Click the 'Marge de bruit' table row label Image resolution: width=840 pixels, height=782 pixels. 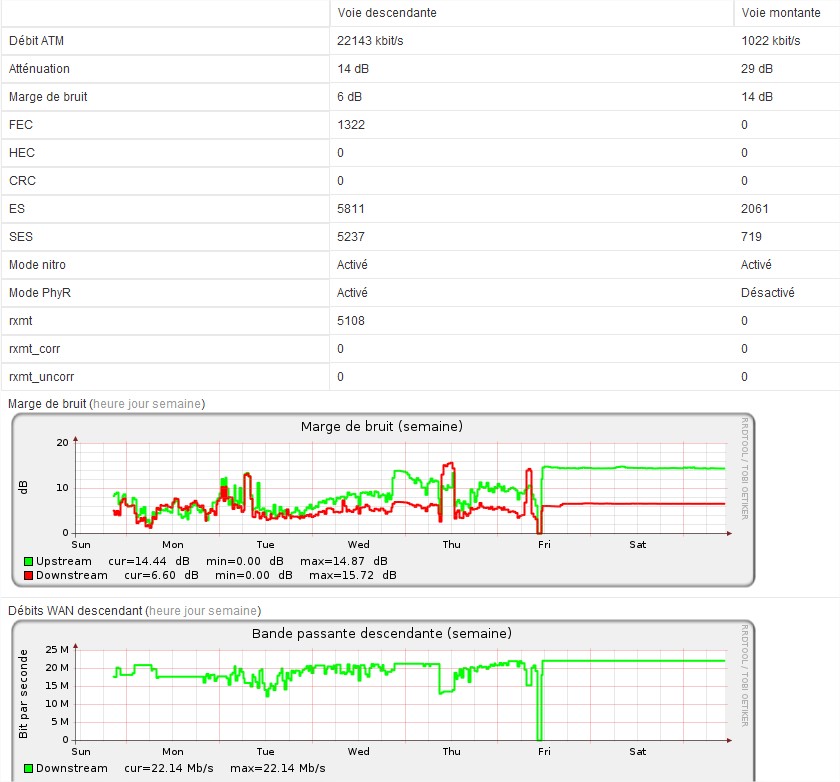coord(46,97)
